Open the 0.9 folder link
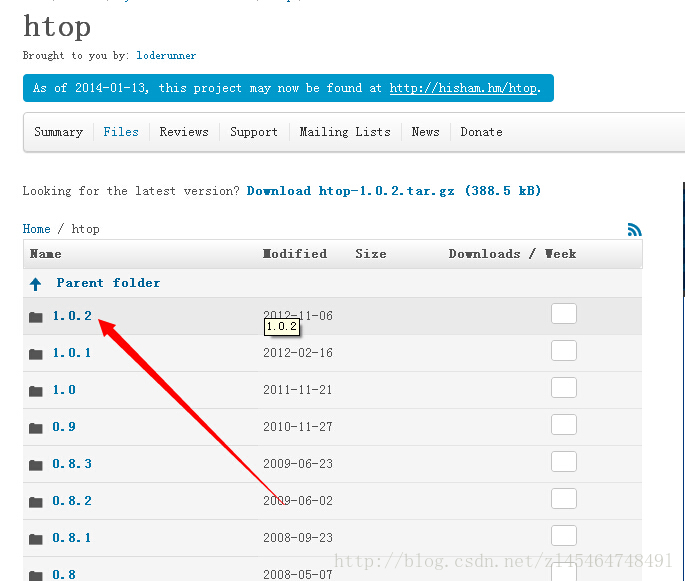 click(64, 427)
